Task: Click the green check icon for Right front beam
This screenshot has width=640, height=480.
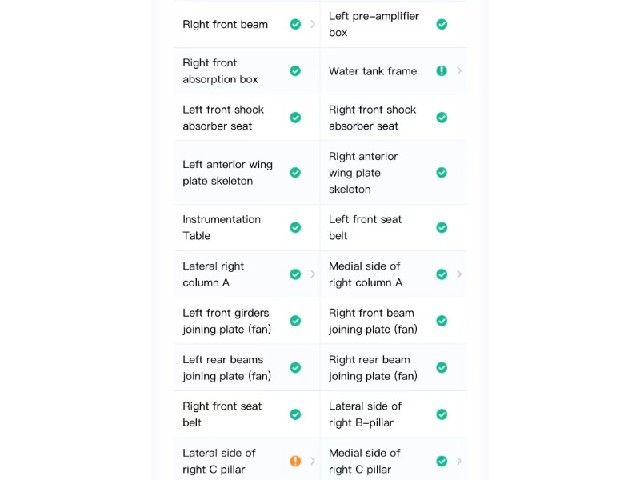Action: pos(296,24)
